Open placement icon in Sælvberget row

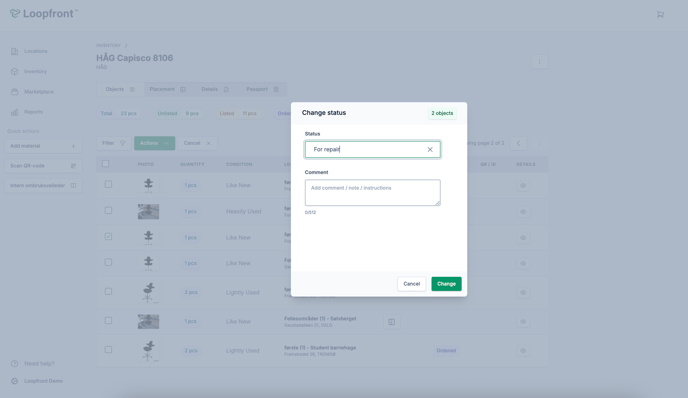(391, 322)
